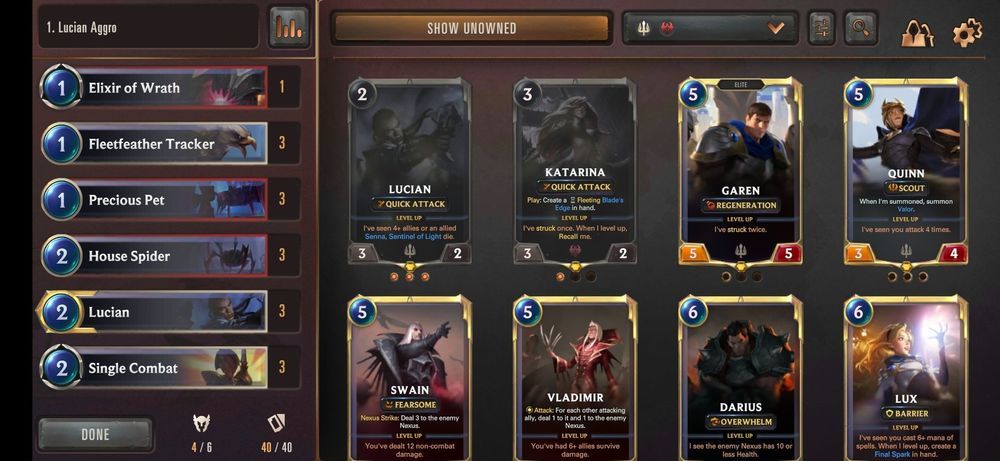Select the Garen champion card

740,171
